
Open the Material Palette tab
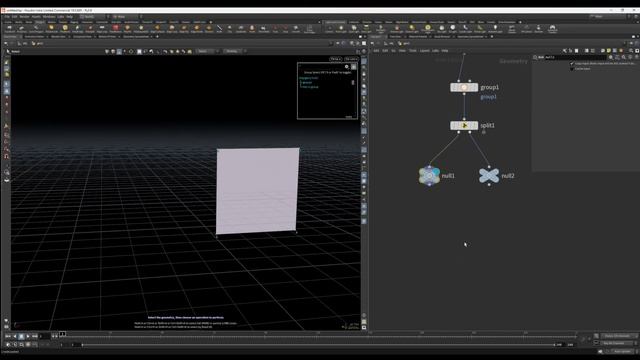click(x=418, y=37)
